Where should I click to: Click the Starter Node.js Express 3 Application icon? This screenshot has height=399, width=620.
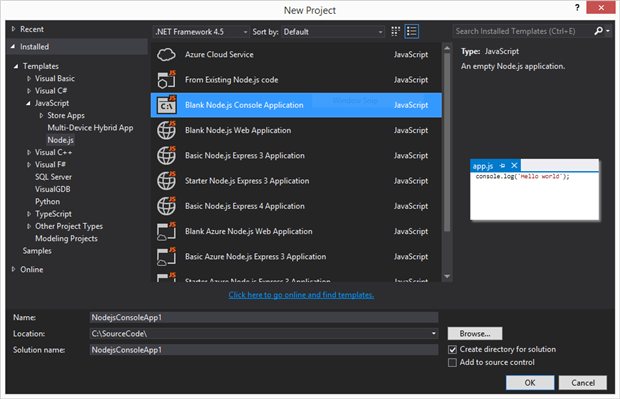pos(166,181)
